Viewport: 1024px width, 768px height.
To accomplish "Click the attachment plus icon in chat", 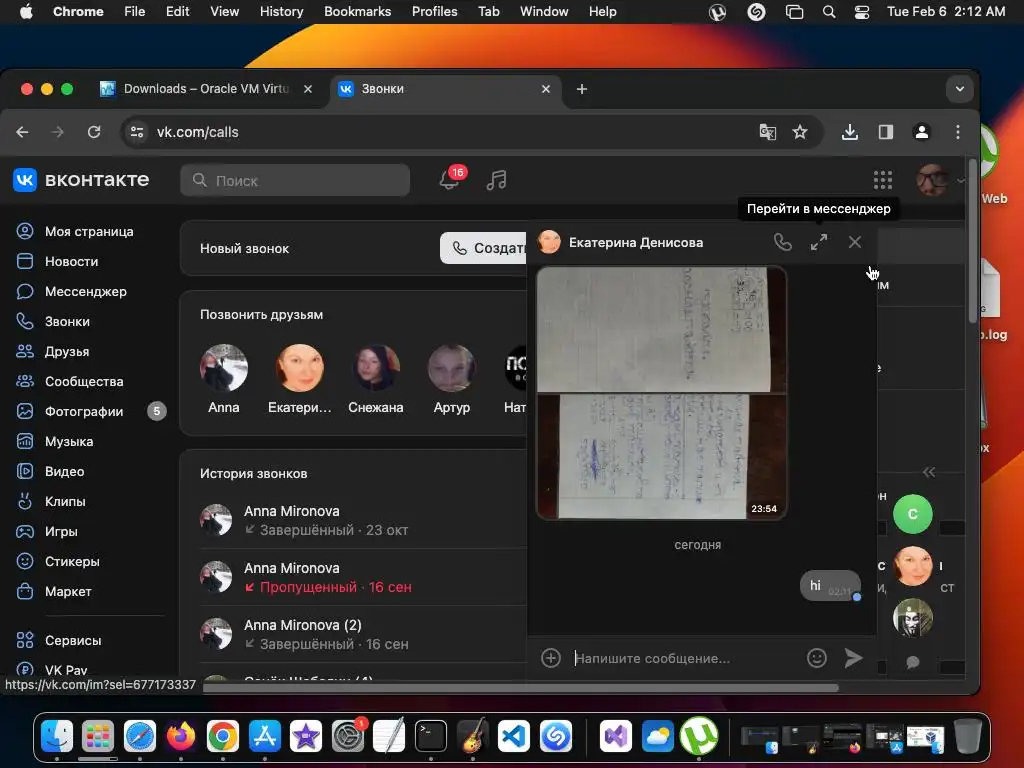I will pyautogui.click(x=551, y=658).
